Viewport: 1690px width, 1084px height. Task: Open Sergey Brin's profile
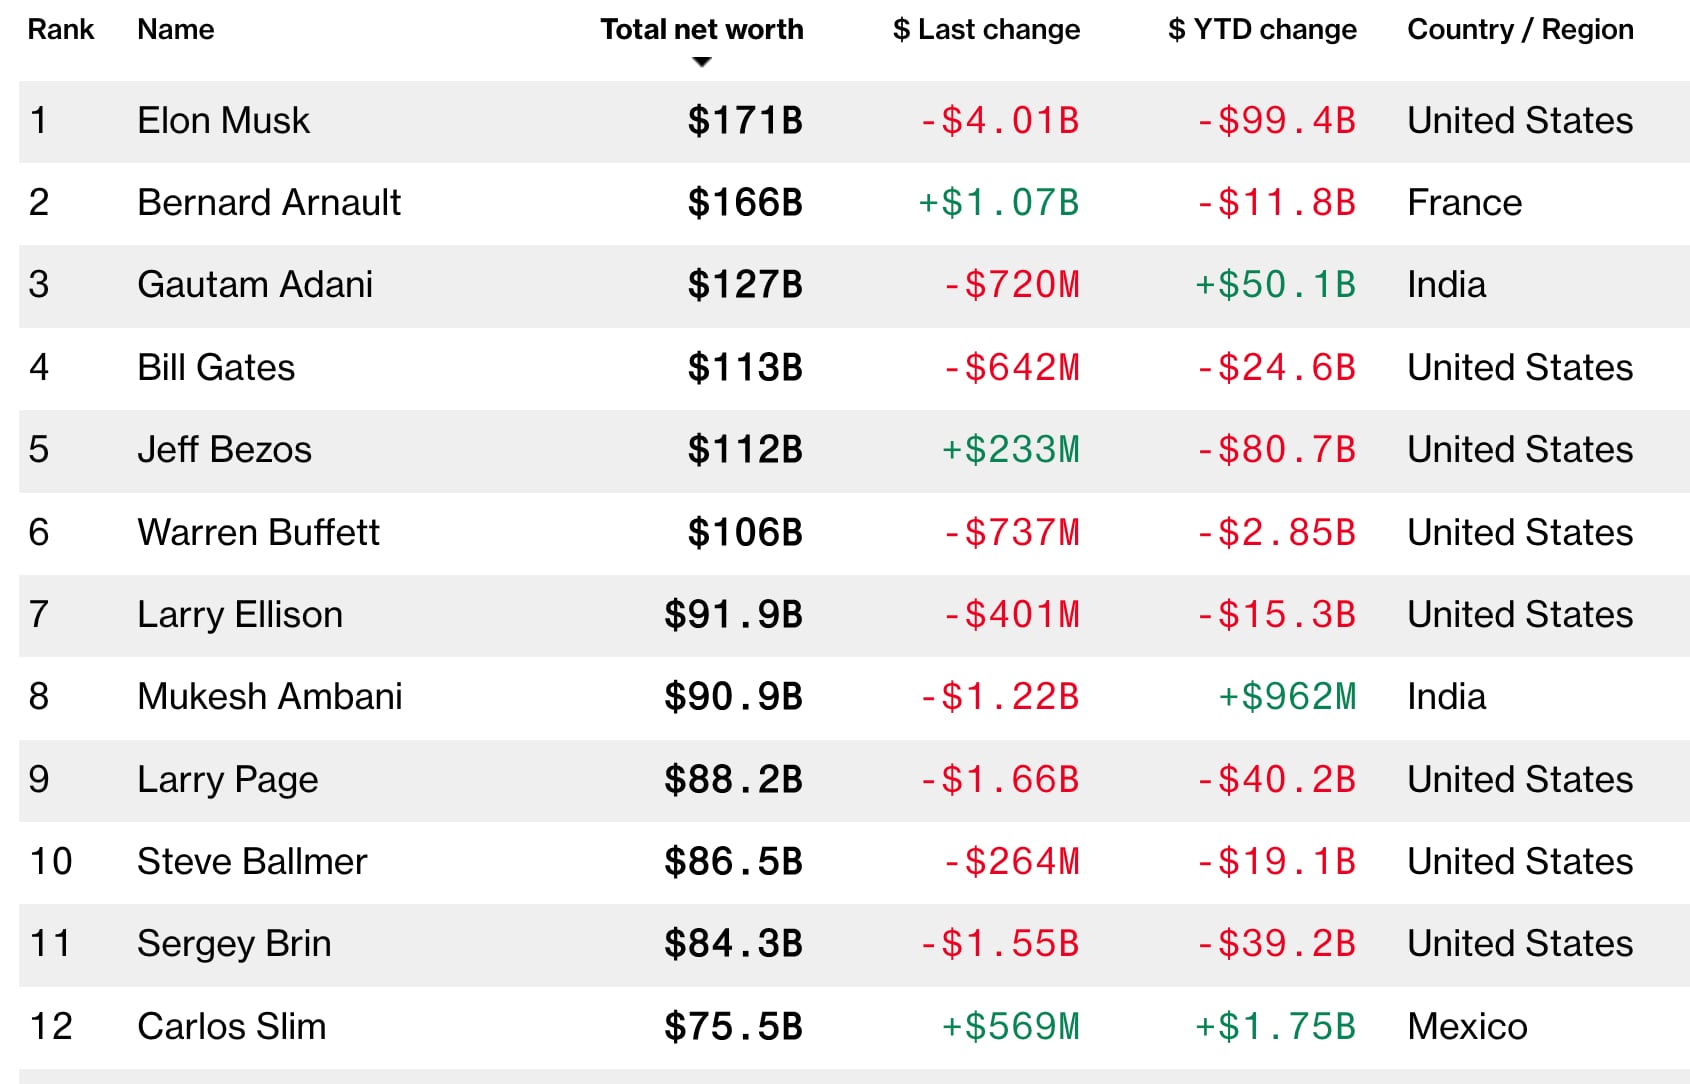pos(234,944)
